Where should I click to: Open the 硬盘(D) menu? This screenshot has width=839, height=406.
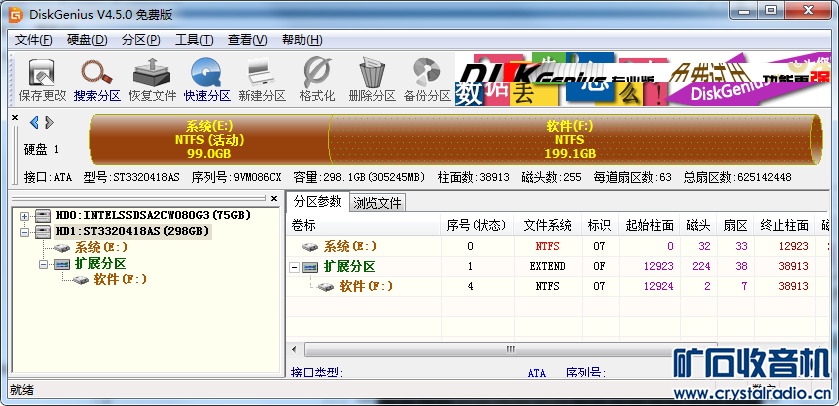(87, 40)
